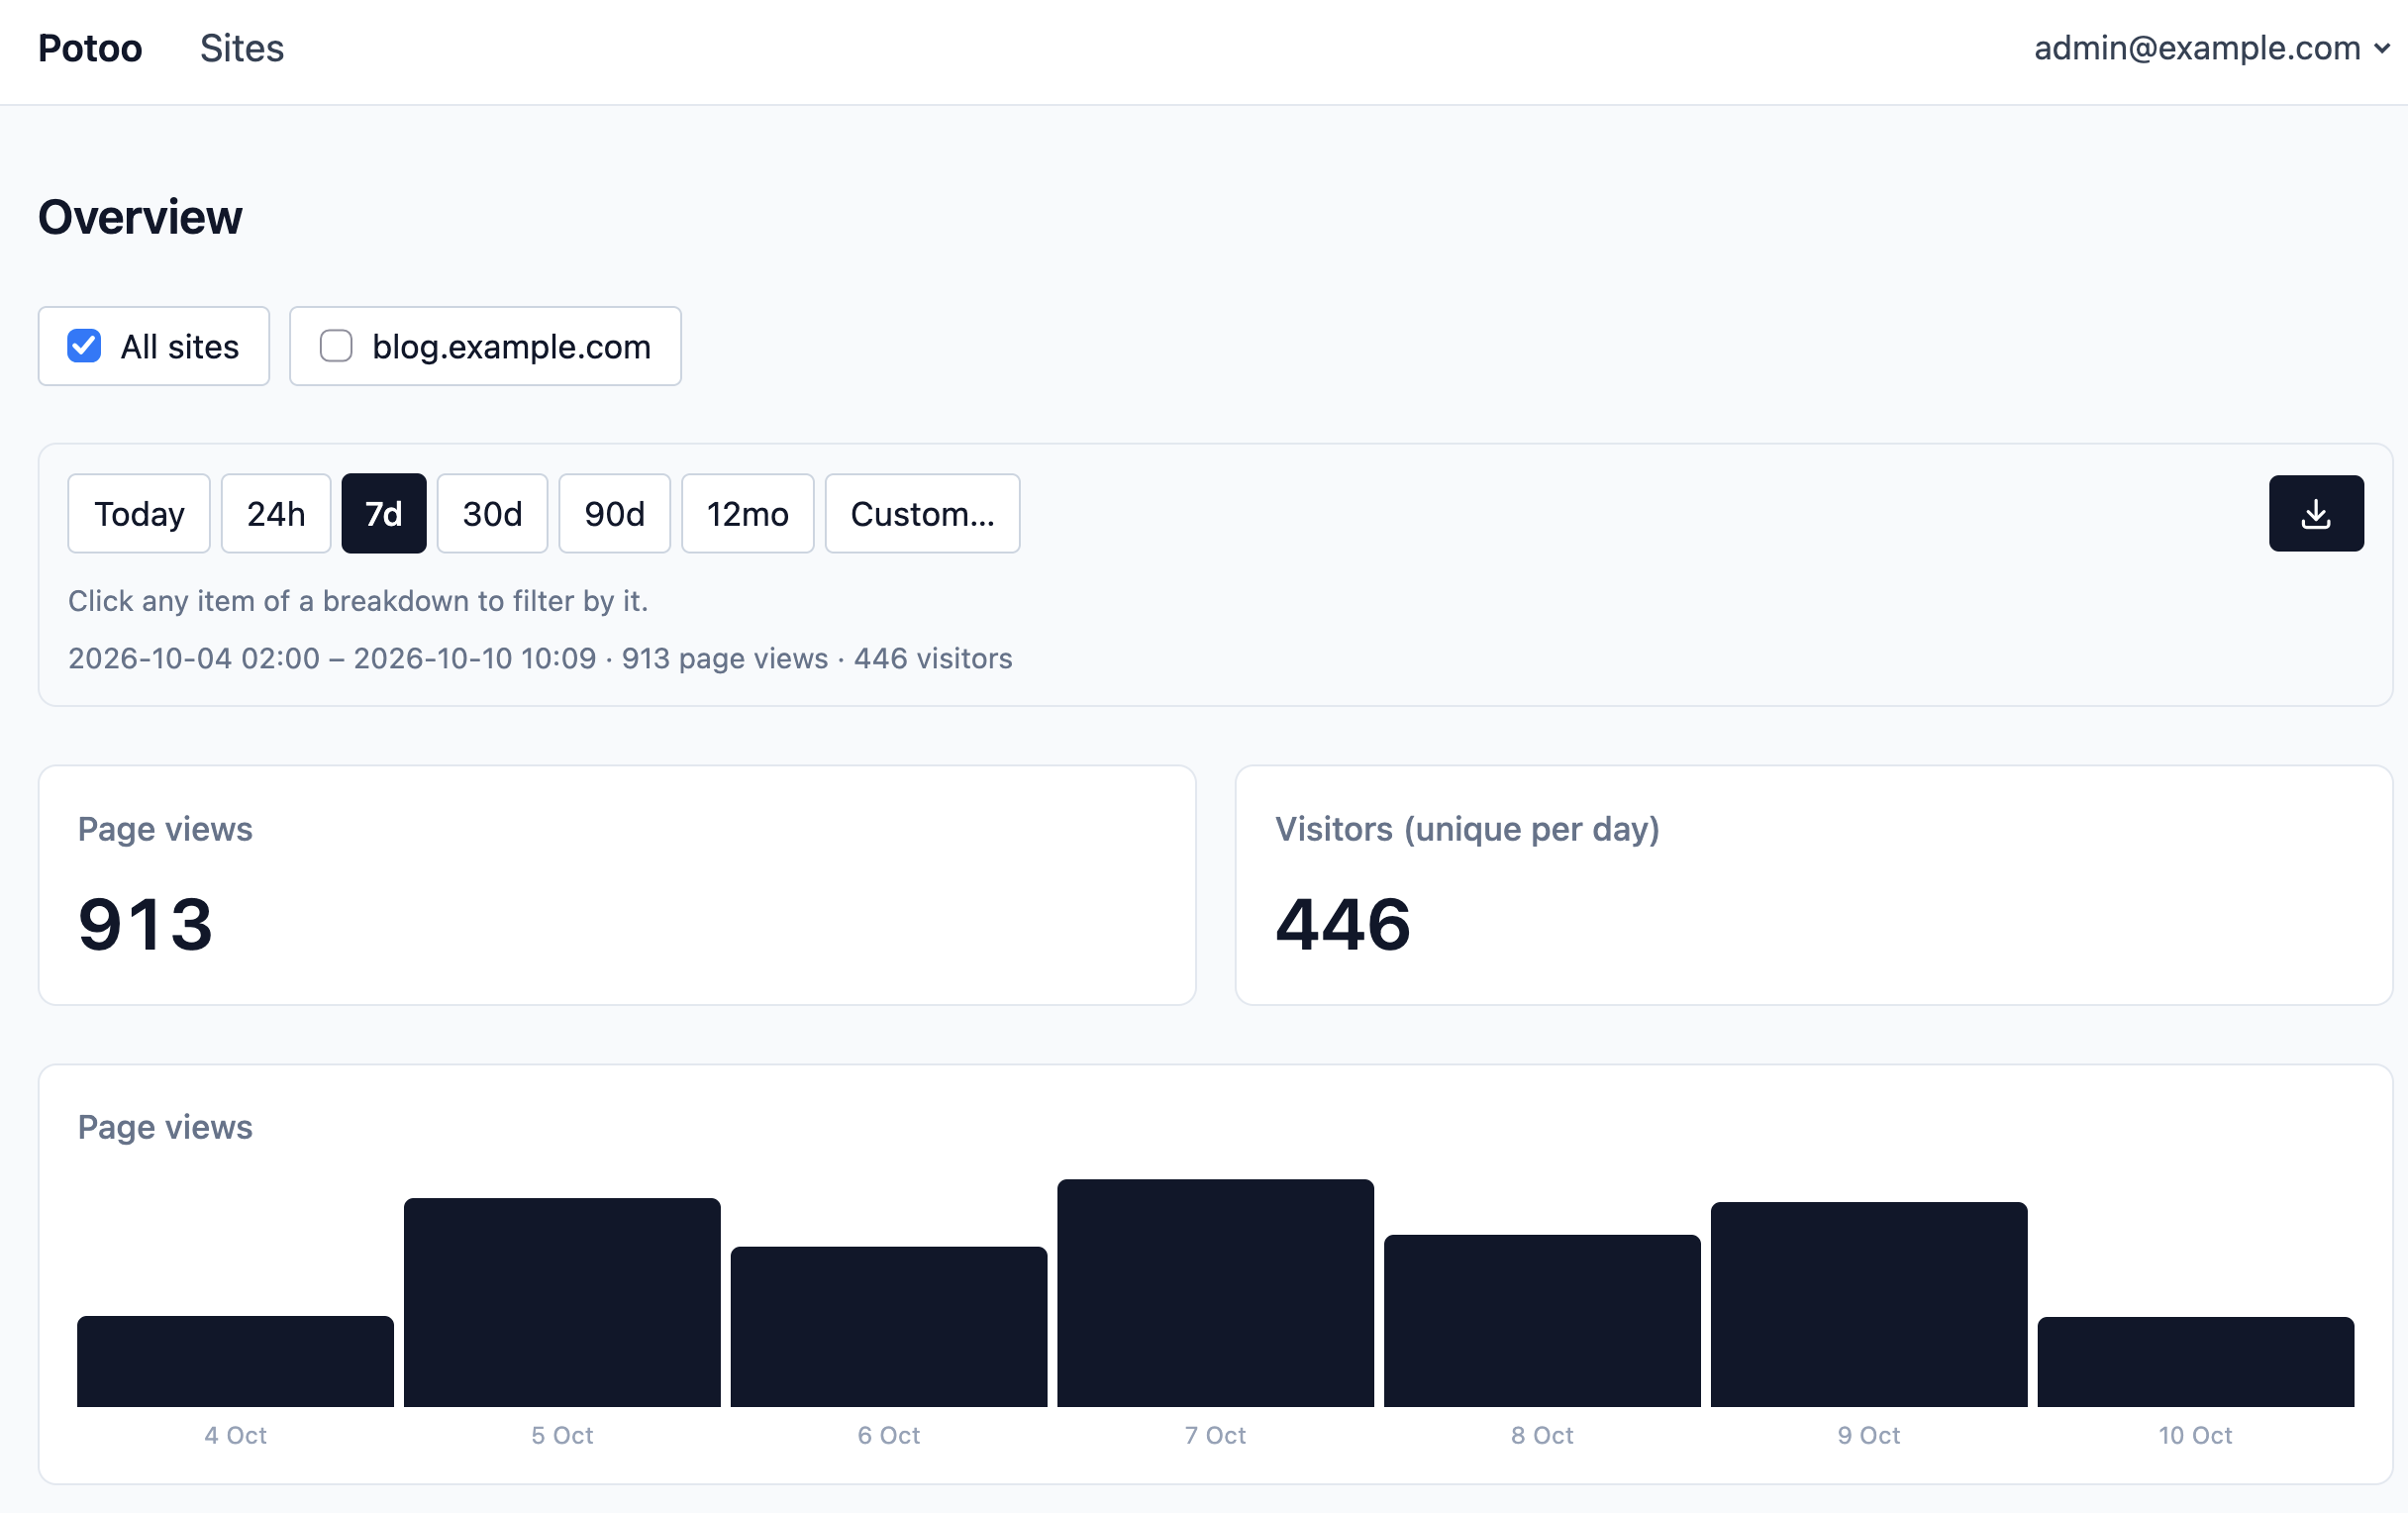Screen dimensions: 2408x1513
Task: Switch to the 30d time range
Action: (492, 513)
